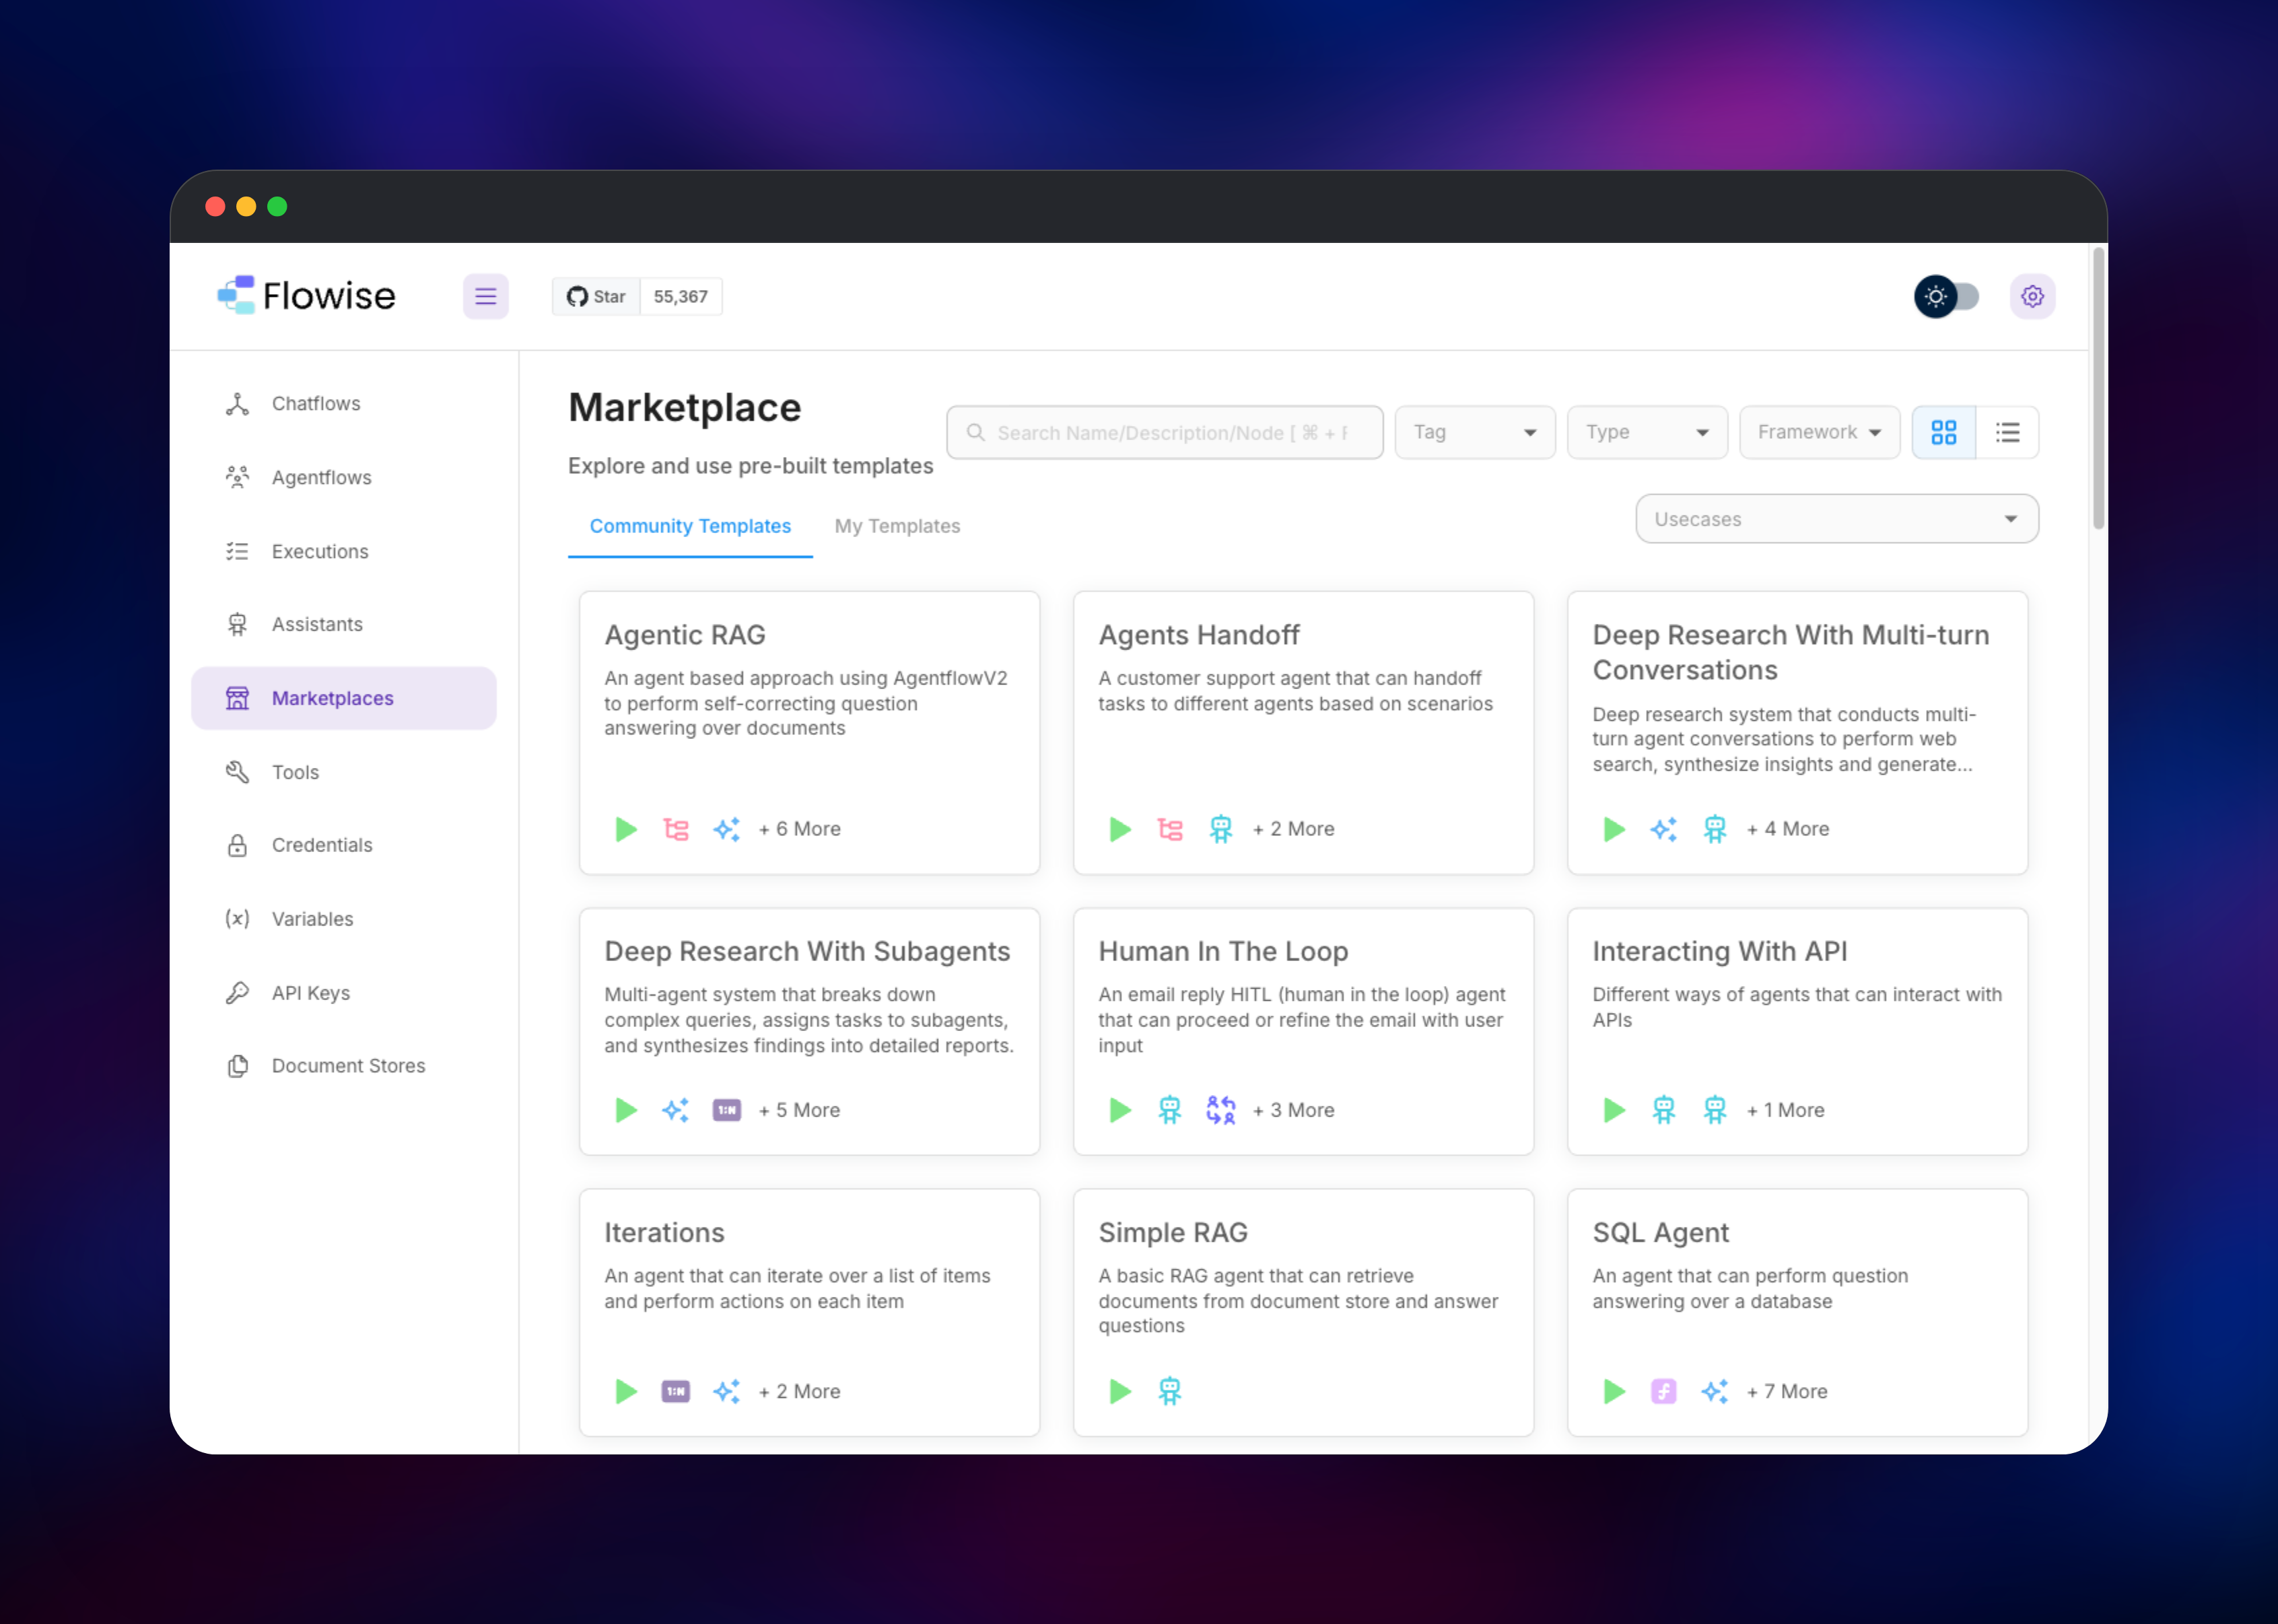Click Human In The Loop agent robot icon
The image size is (2278, 1624).
pyautogui.click(x=1170, y=1110)
